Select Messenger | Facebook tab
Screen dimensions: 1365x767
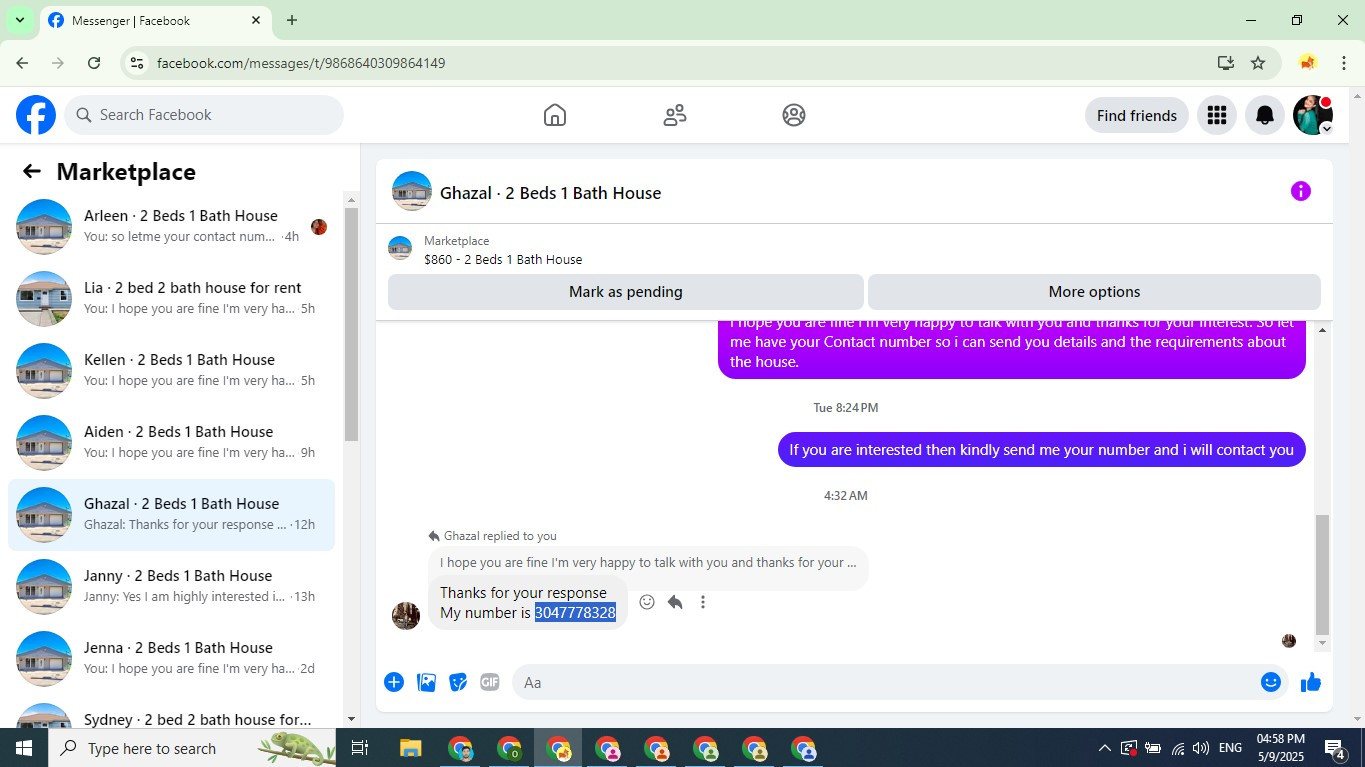pos(155,20)
